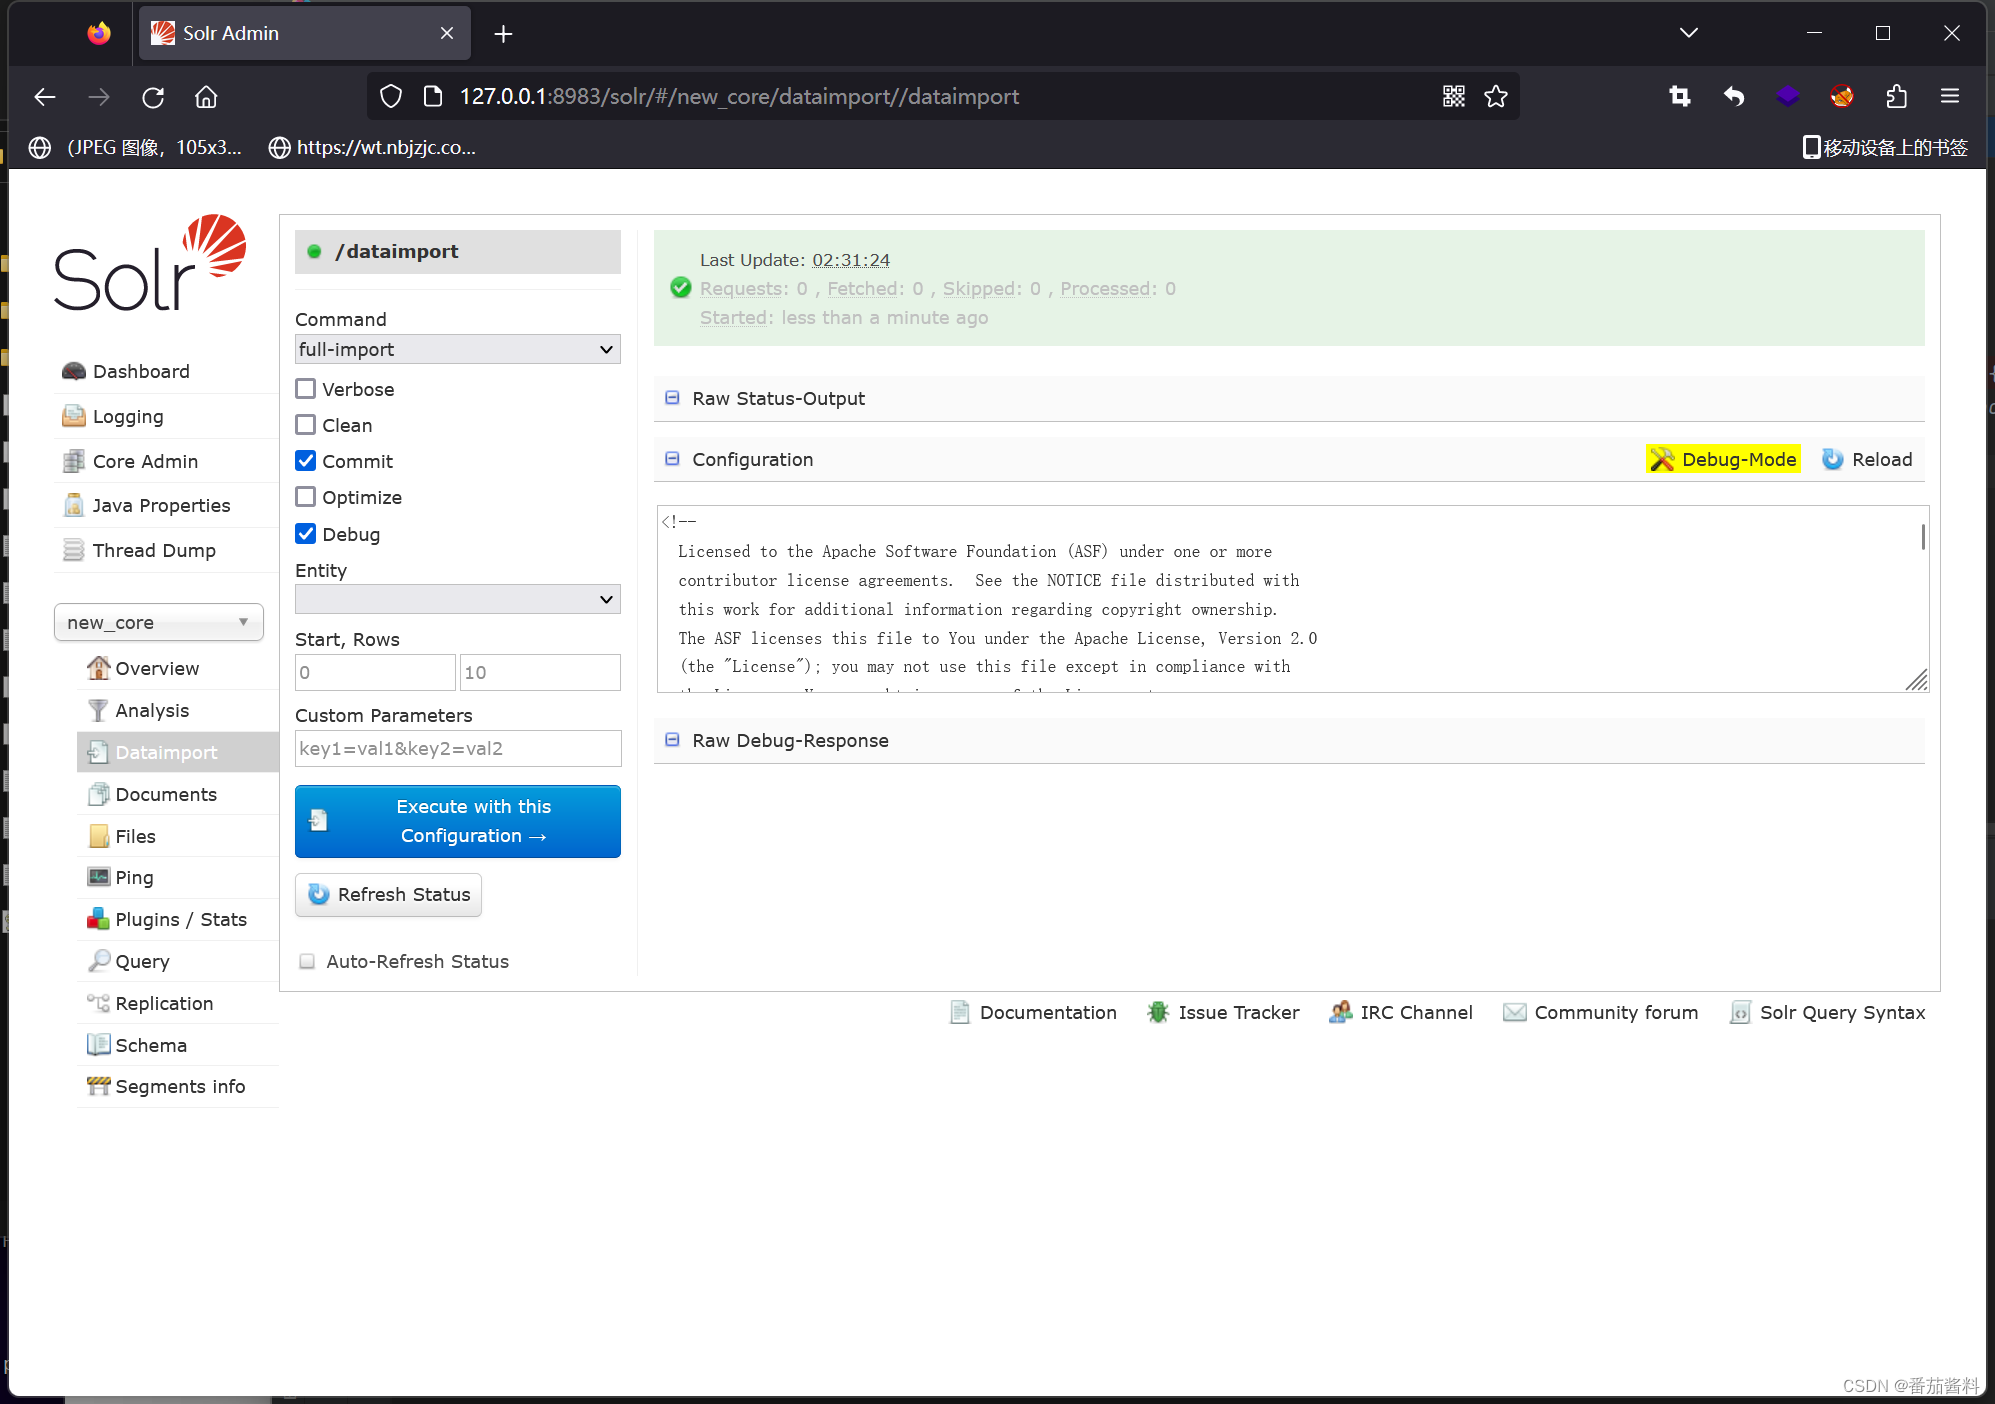Click the Issue Tracker bug icon
This screenshot has height=1404, width=1995.
pyautogui.click(x=1157, y=1012)
